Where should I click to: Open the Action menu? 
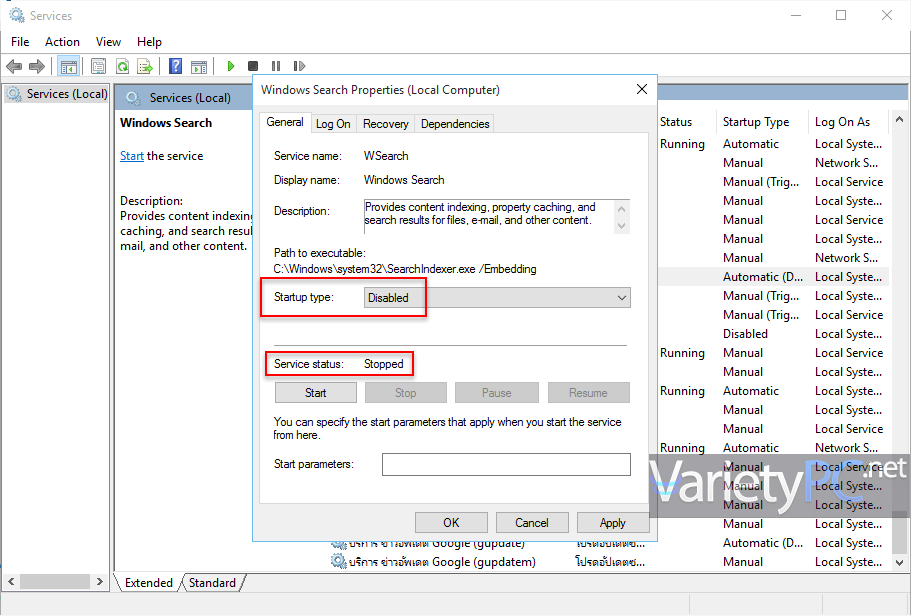click(x=62, y=42)
